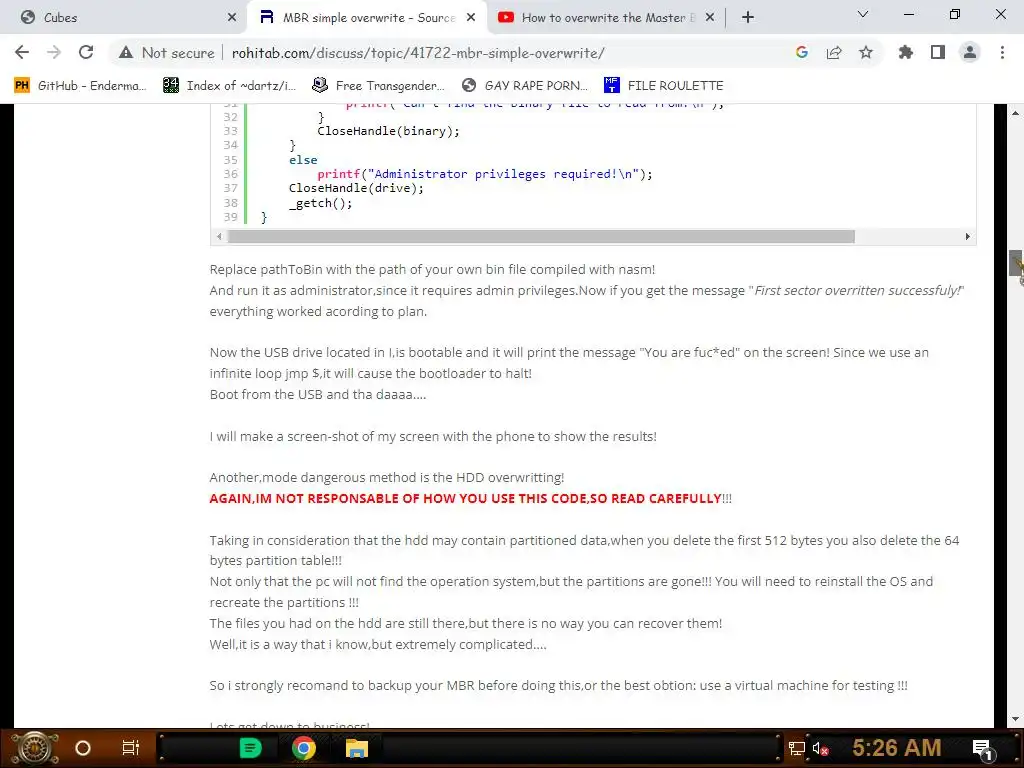Image resolution: width=1024 pixels, height=768 pixels.
Task: Click the code block horizontal scrollbar thumb
Action: (x=541, y=236)
